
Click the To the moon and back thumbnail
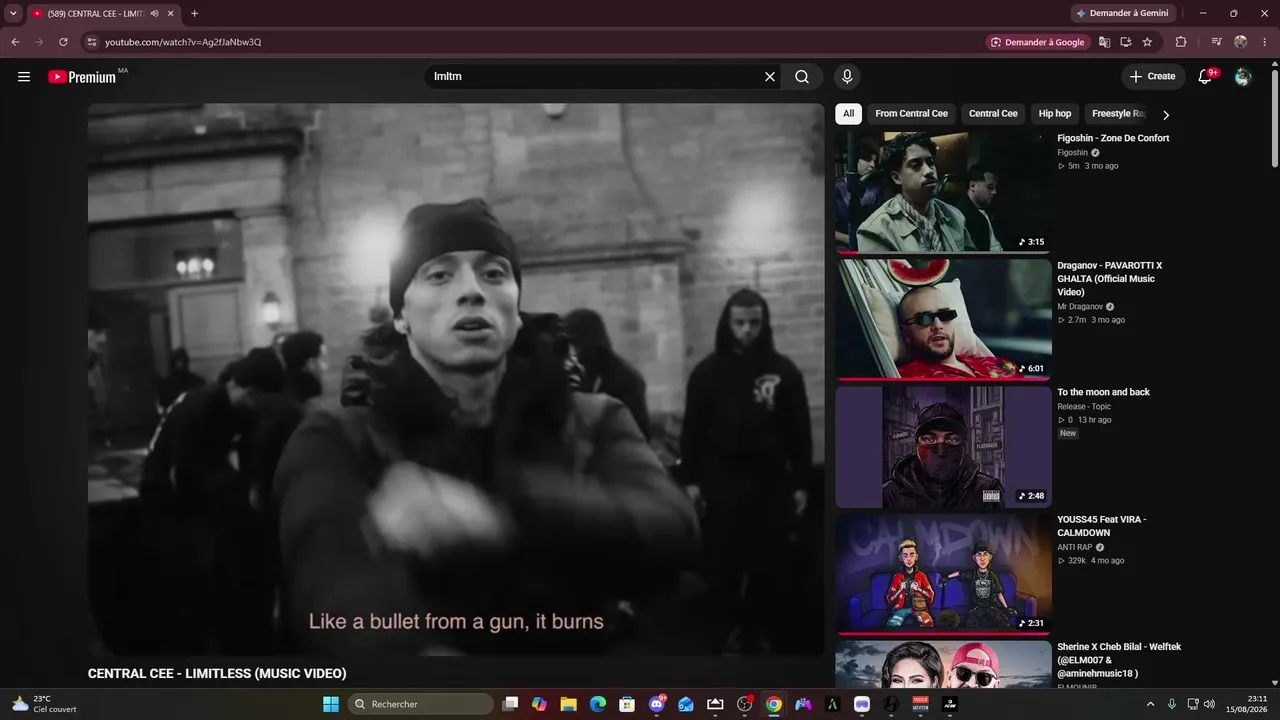[x=943, y=447]
